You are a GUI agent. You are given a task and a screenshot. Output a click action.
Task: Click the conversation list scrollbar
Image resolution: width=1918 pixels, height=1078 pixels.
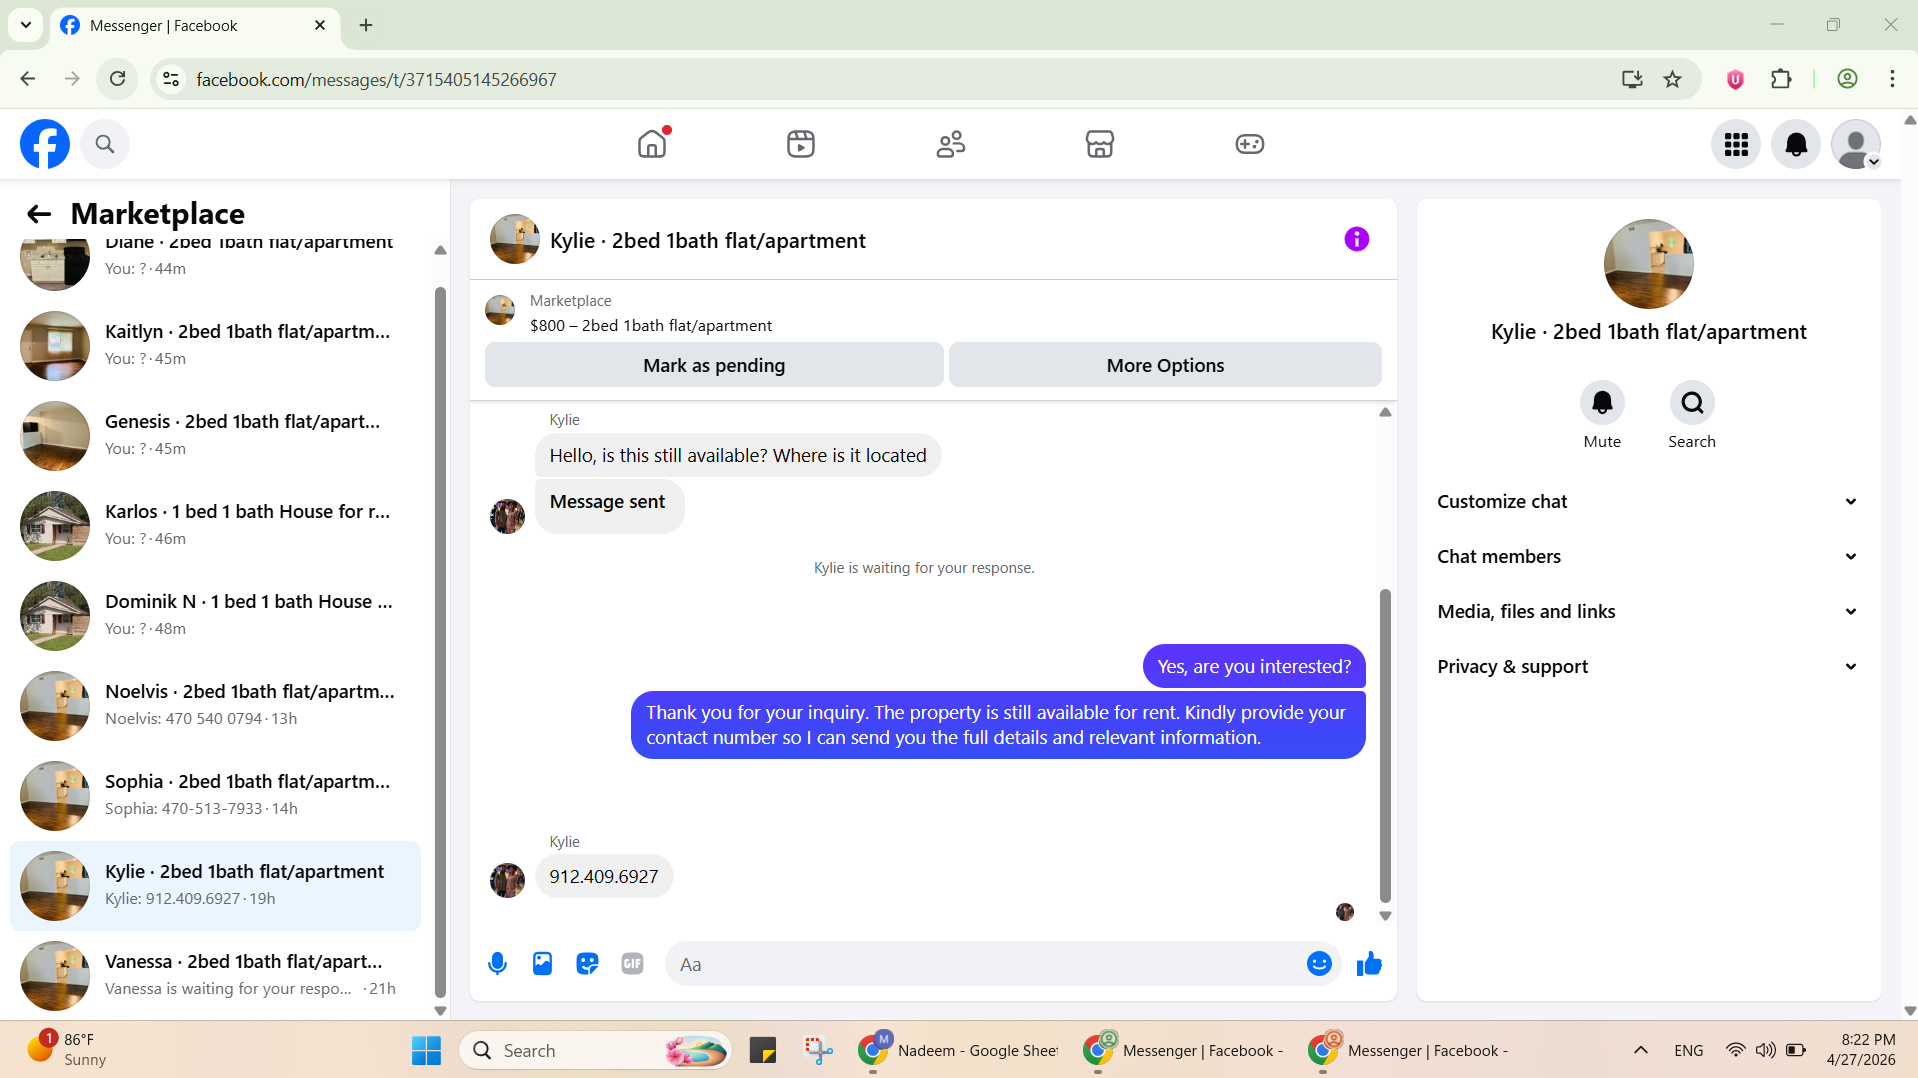440,640
